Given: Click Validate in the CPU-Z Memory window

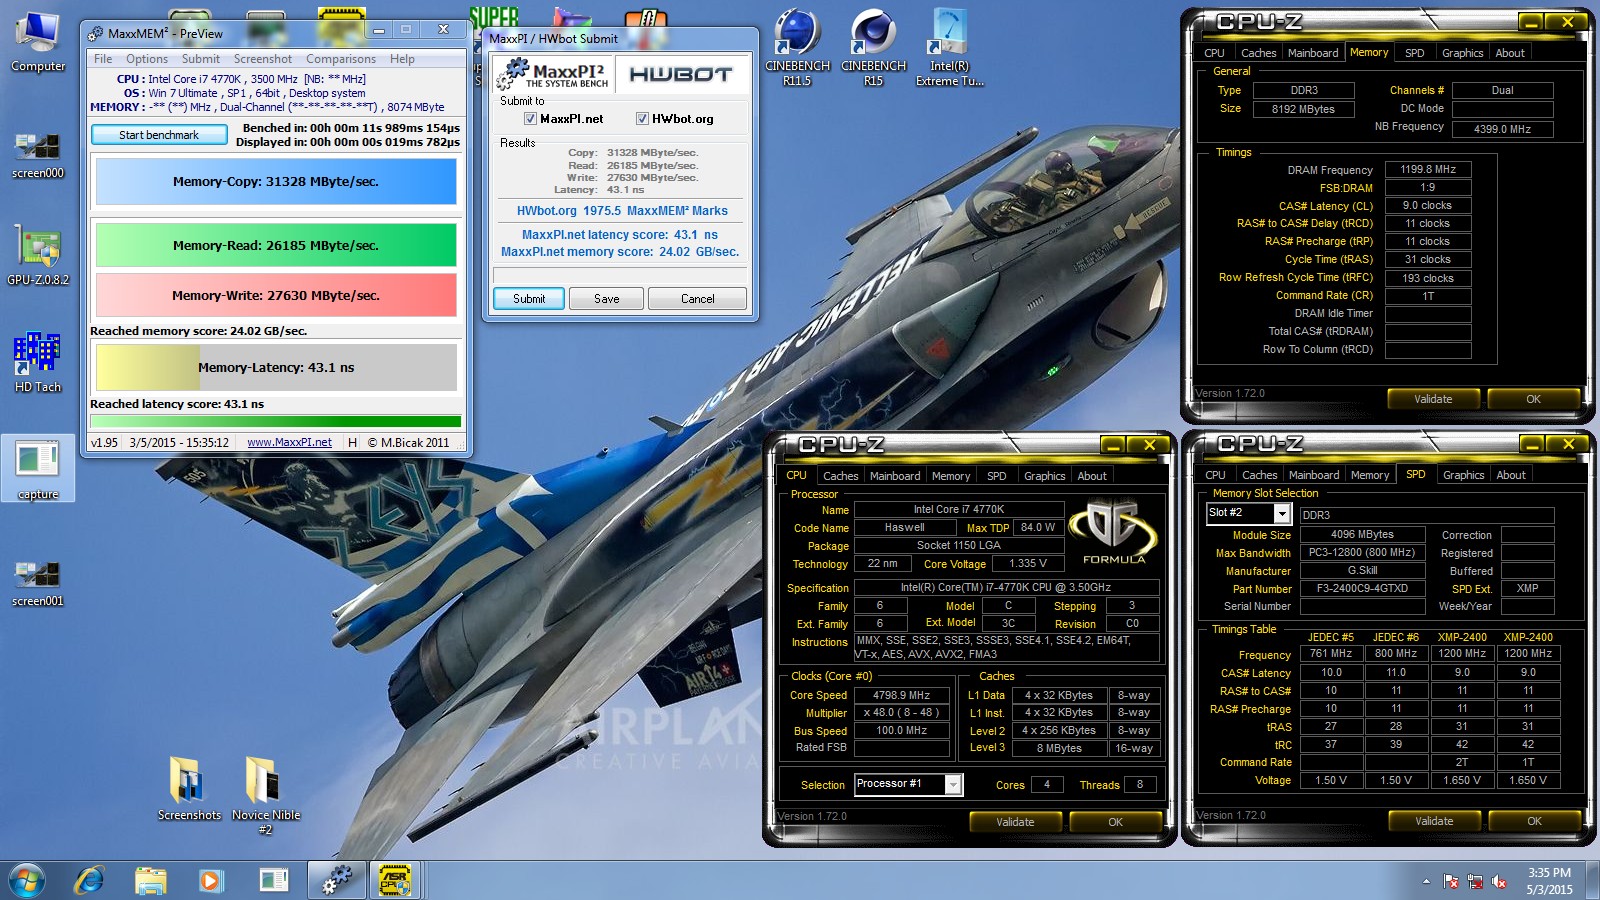Looking at the screenshot, I should point(1433,399).
